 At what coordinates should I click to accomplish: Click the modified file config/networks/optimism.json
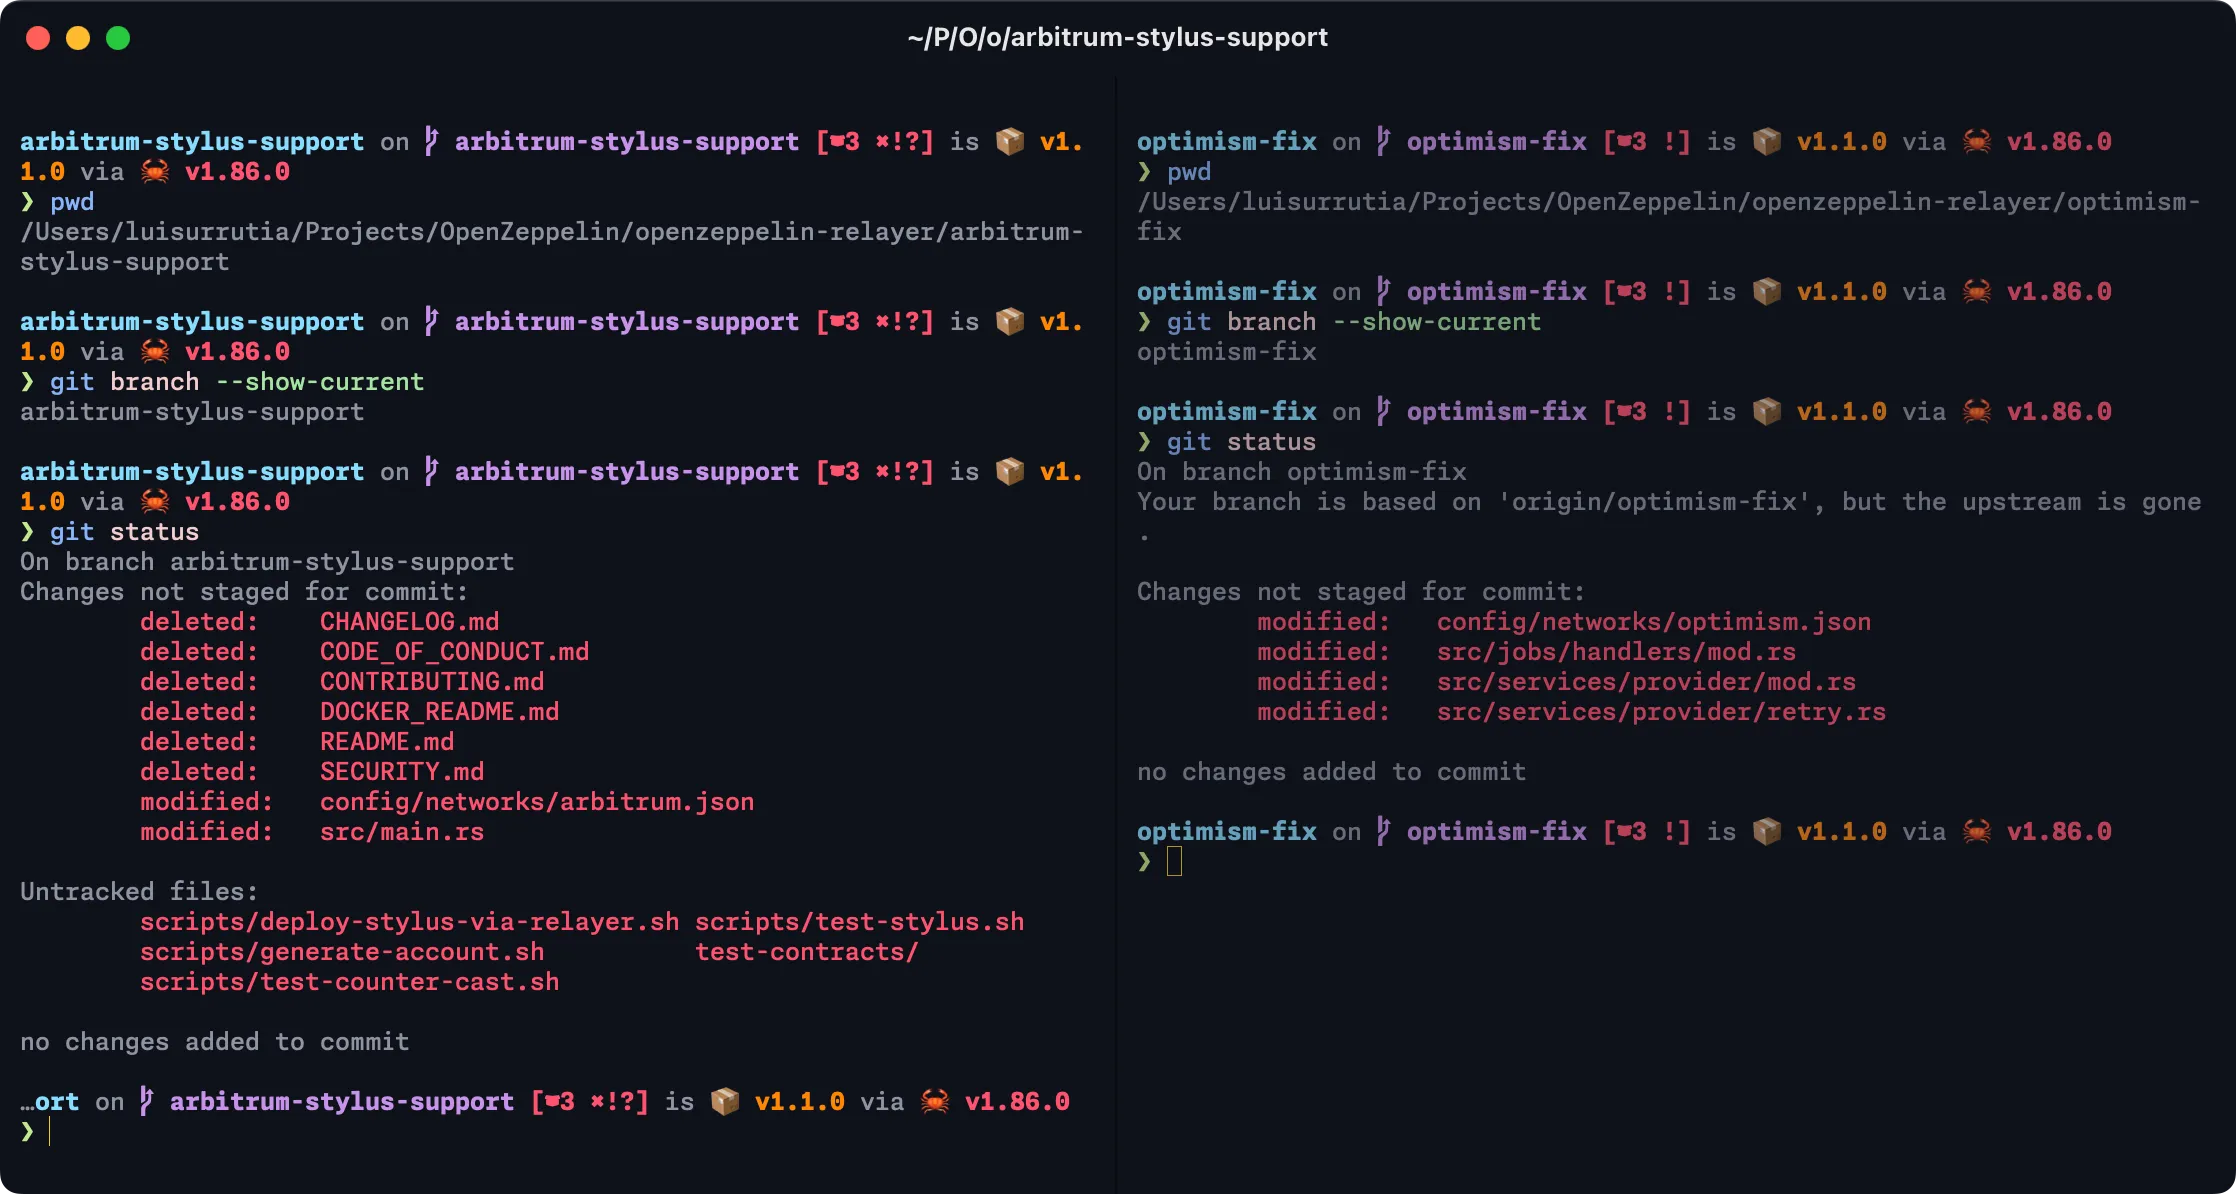click(x=1654, y=621)
